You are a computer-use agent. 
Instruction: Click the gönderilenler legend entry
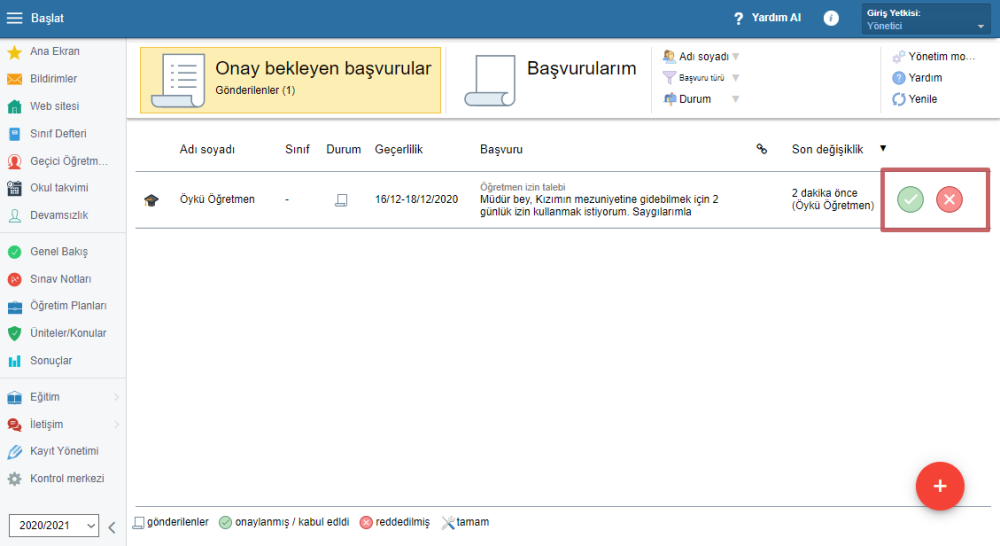pos(170,522)
